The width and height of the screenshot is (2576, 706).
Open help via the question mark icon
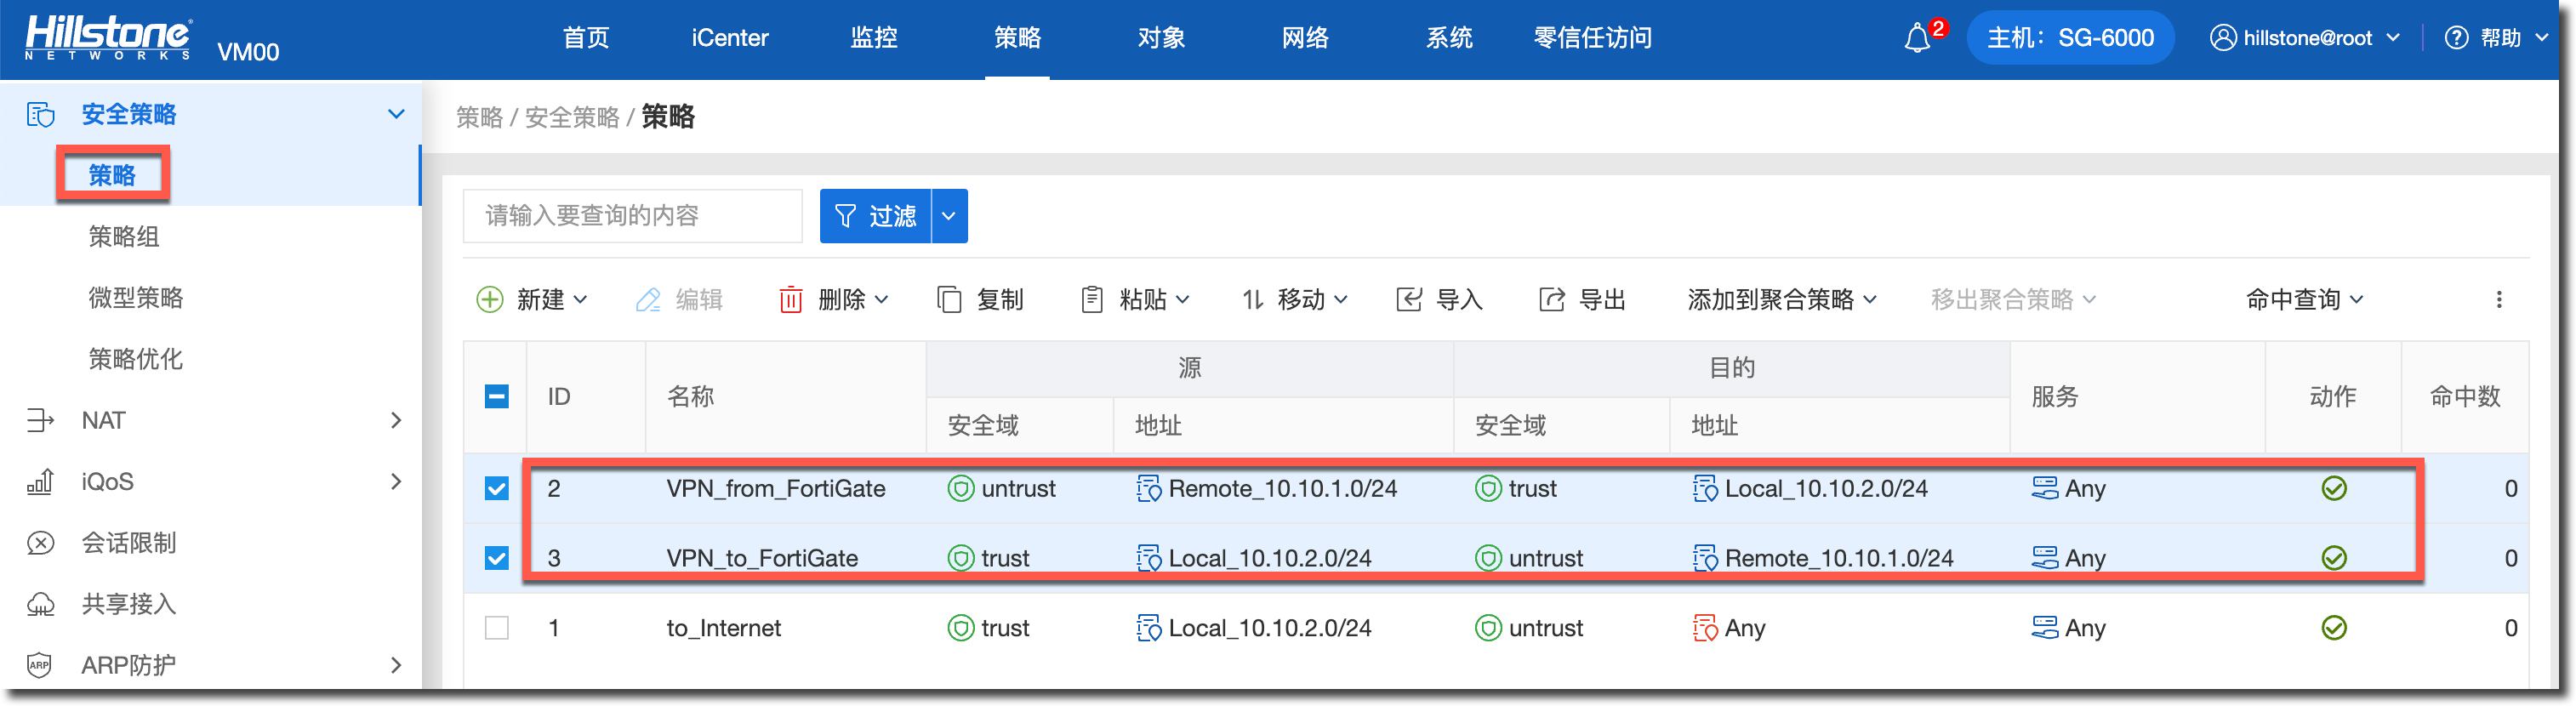[x=2456, y=38]
